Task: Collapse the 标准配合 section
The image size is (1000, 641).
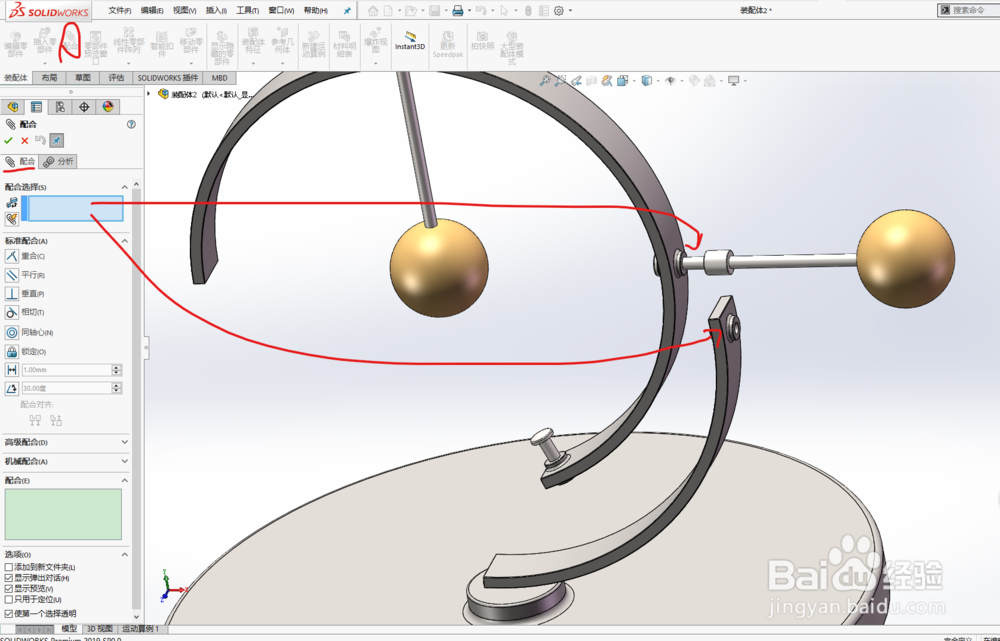Action: (124, 241)
